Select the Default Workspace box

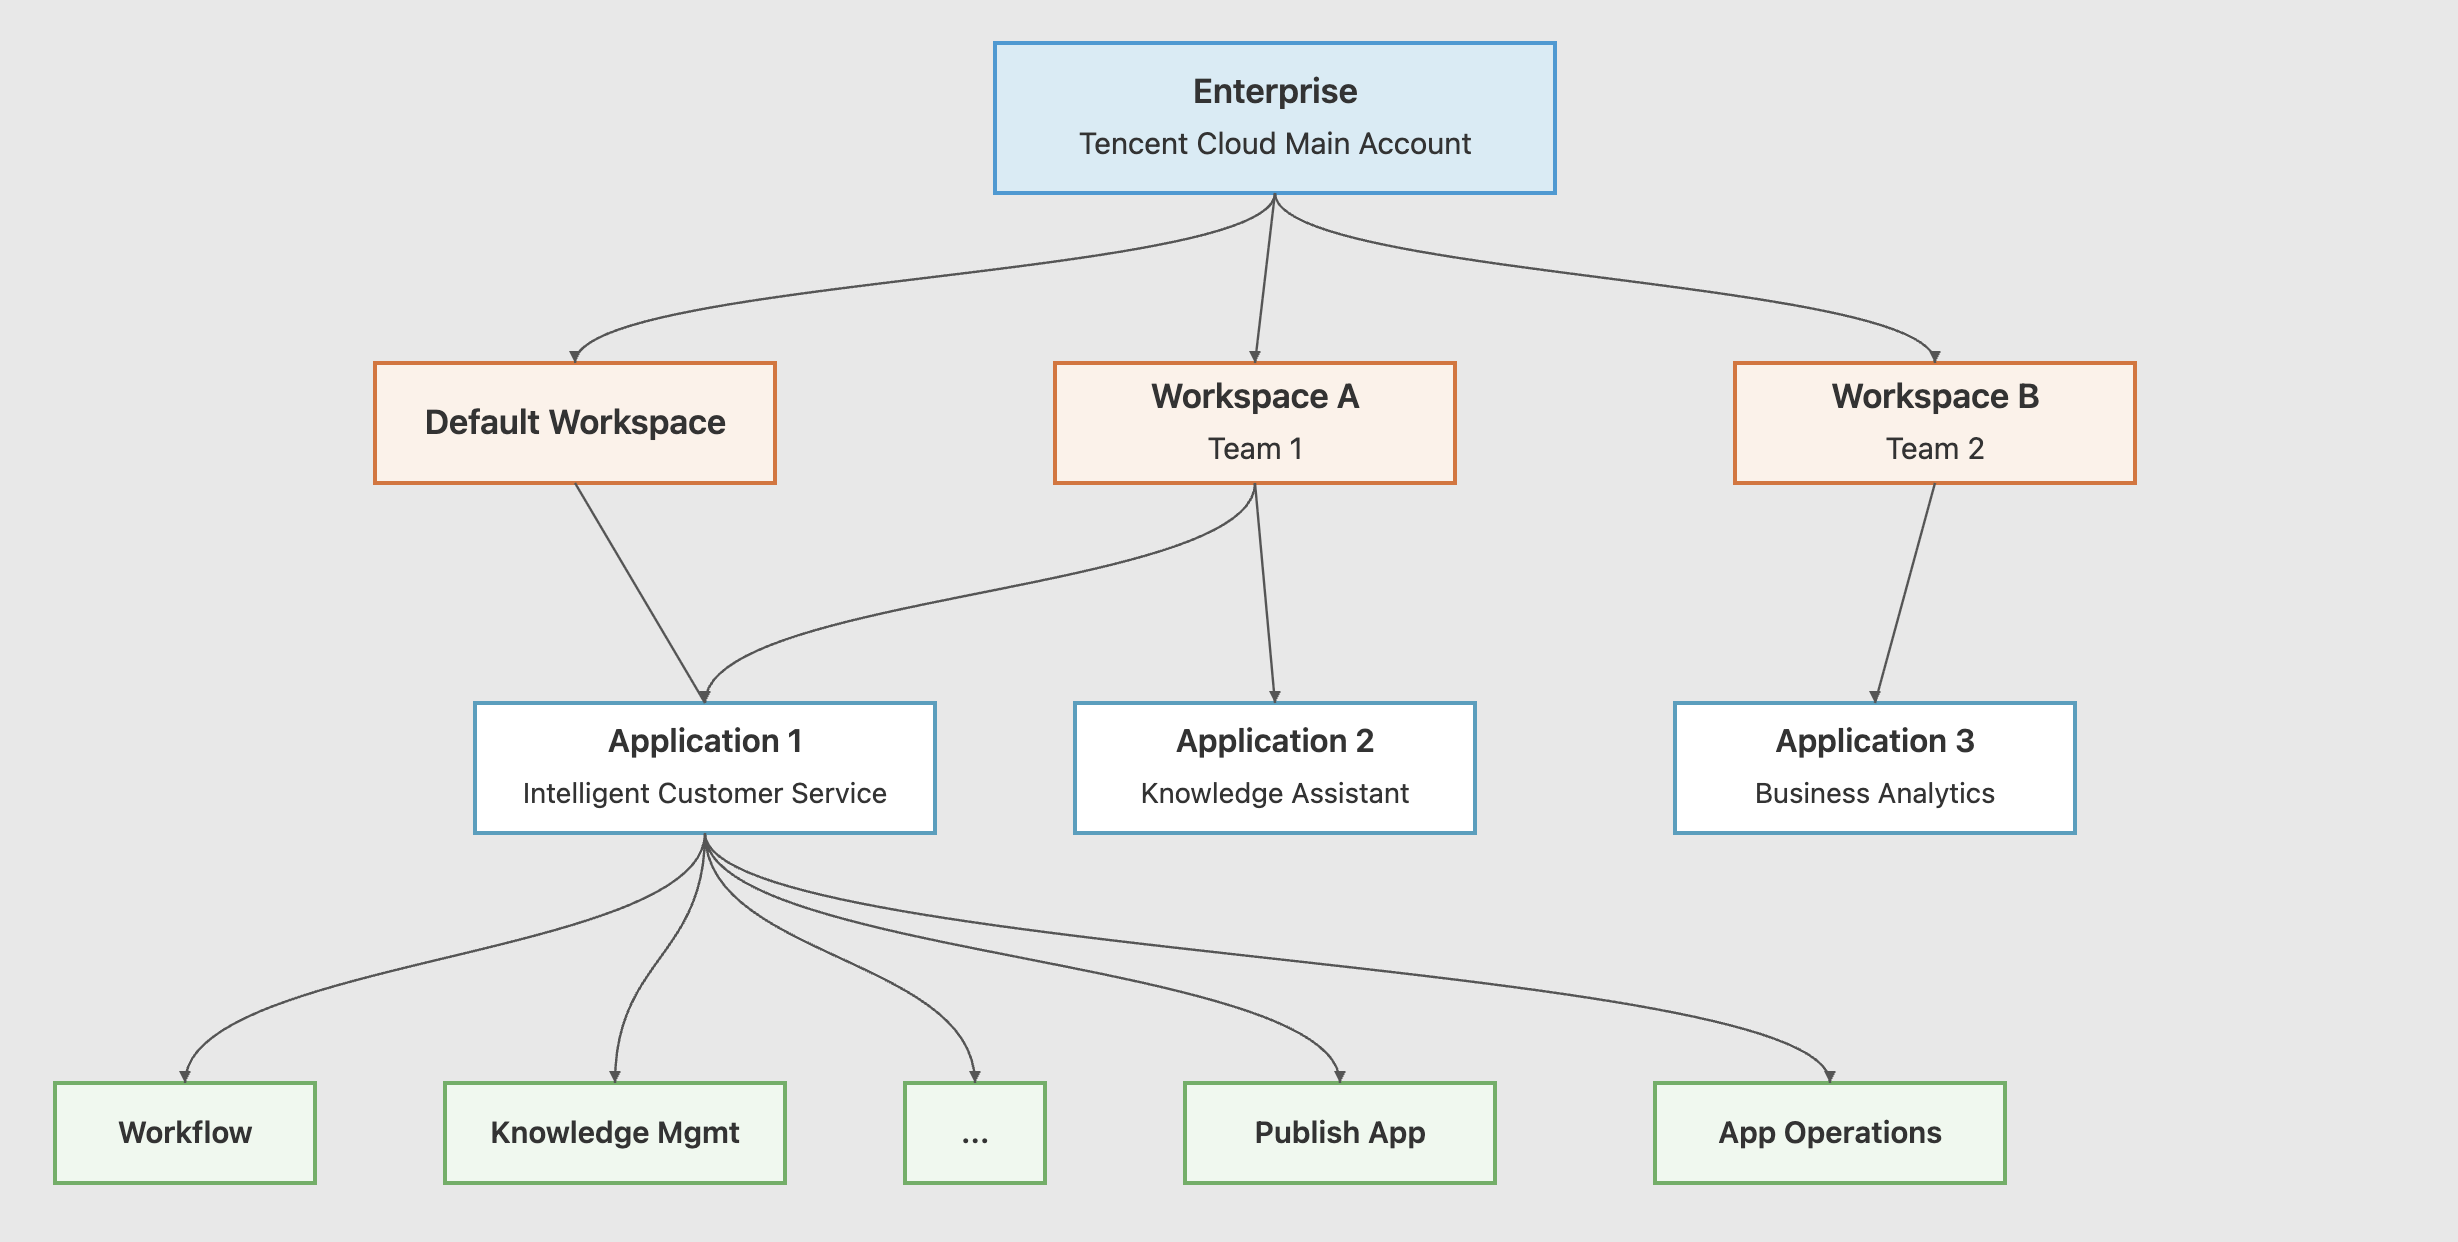coord(575,423)
